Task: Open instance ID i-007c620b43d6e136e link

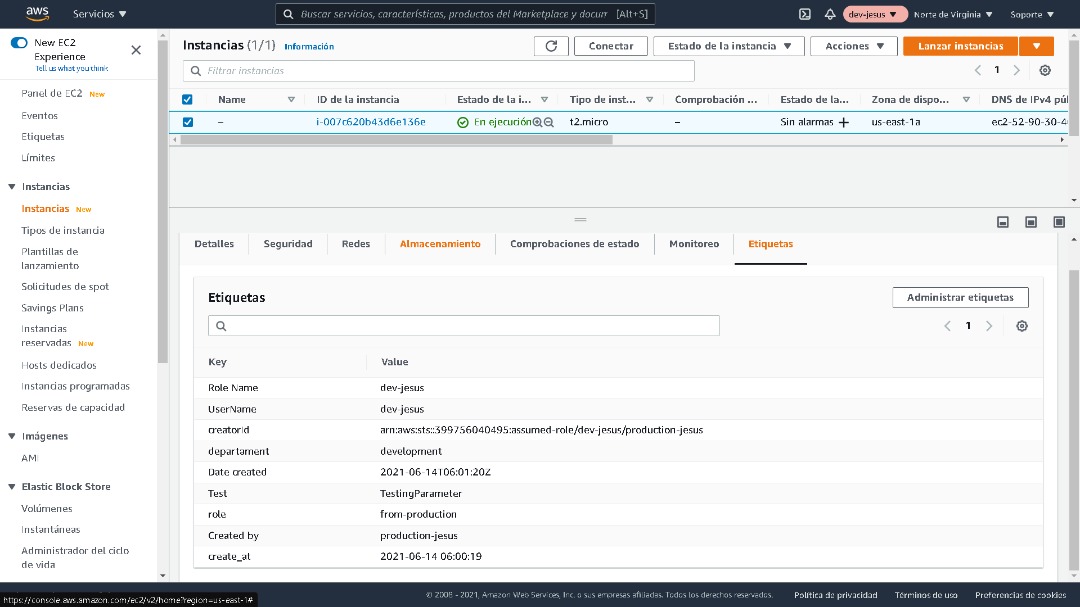Action: [x=371, y=122]
